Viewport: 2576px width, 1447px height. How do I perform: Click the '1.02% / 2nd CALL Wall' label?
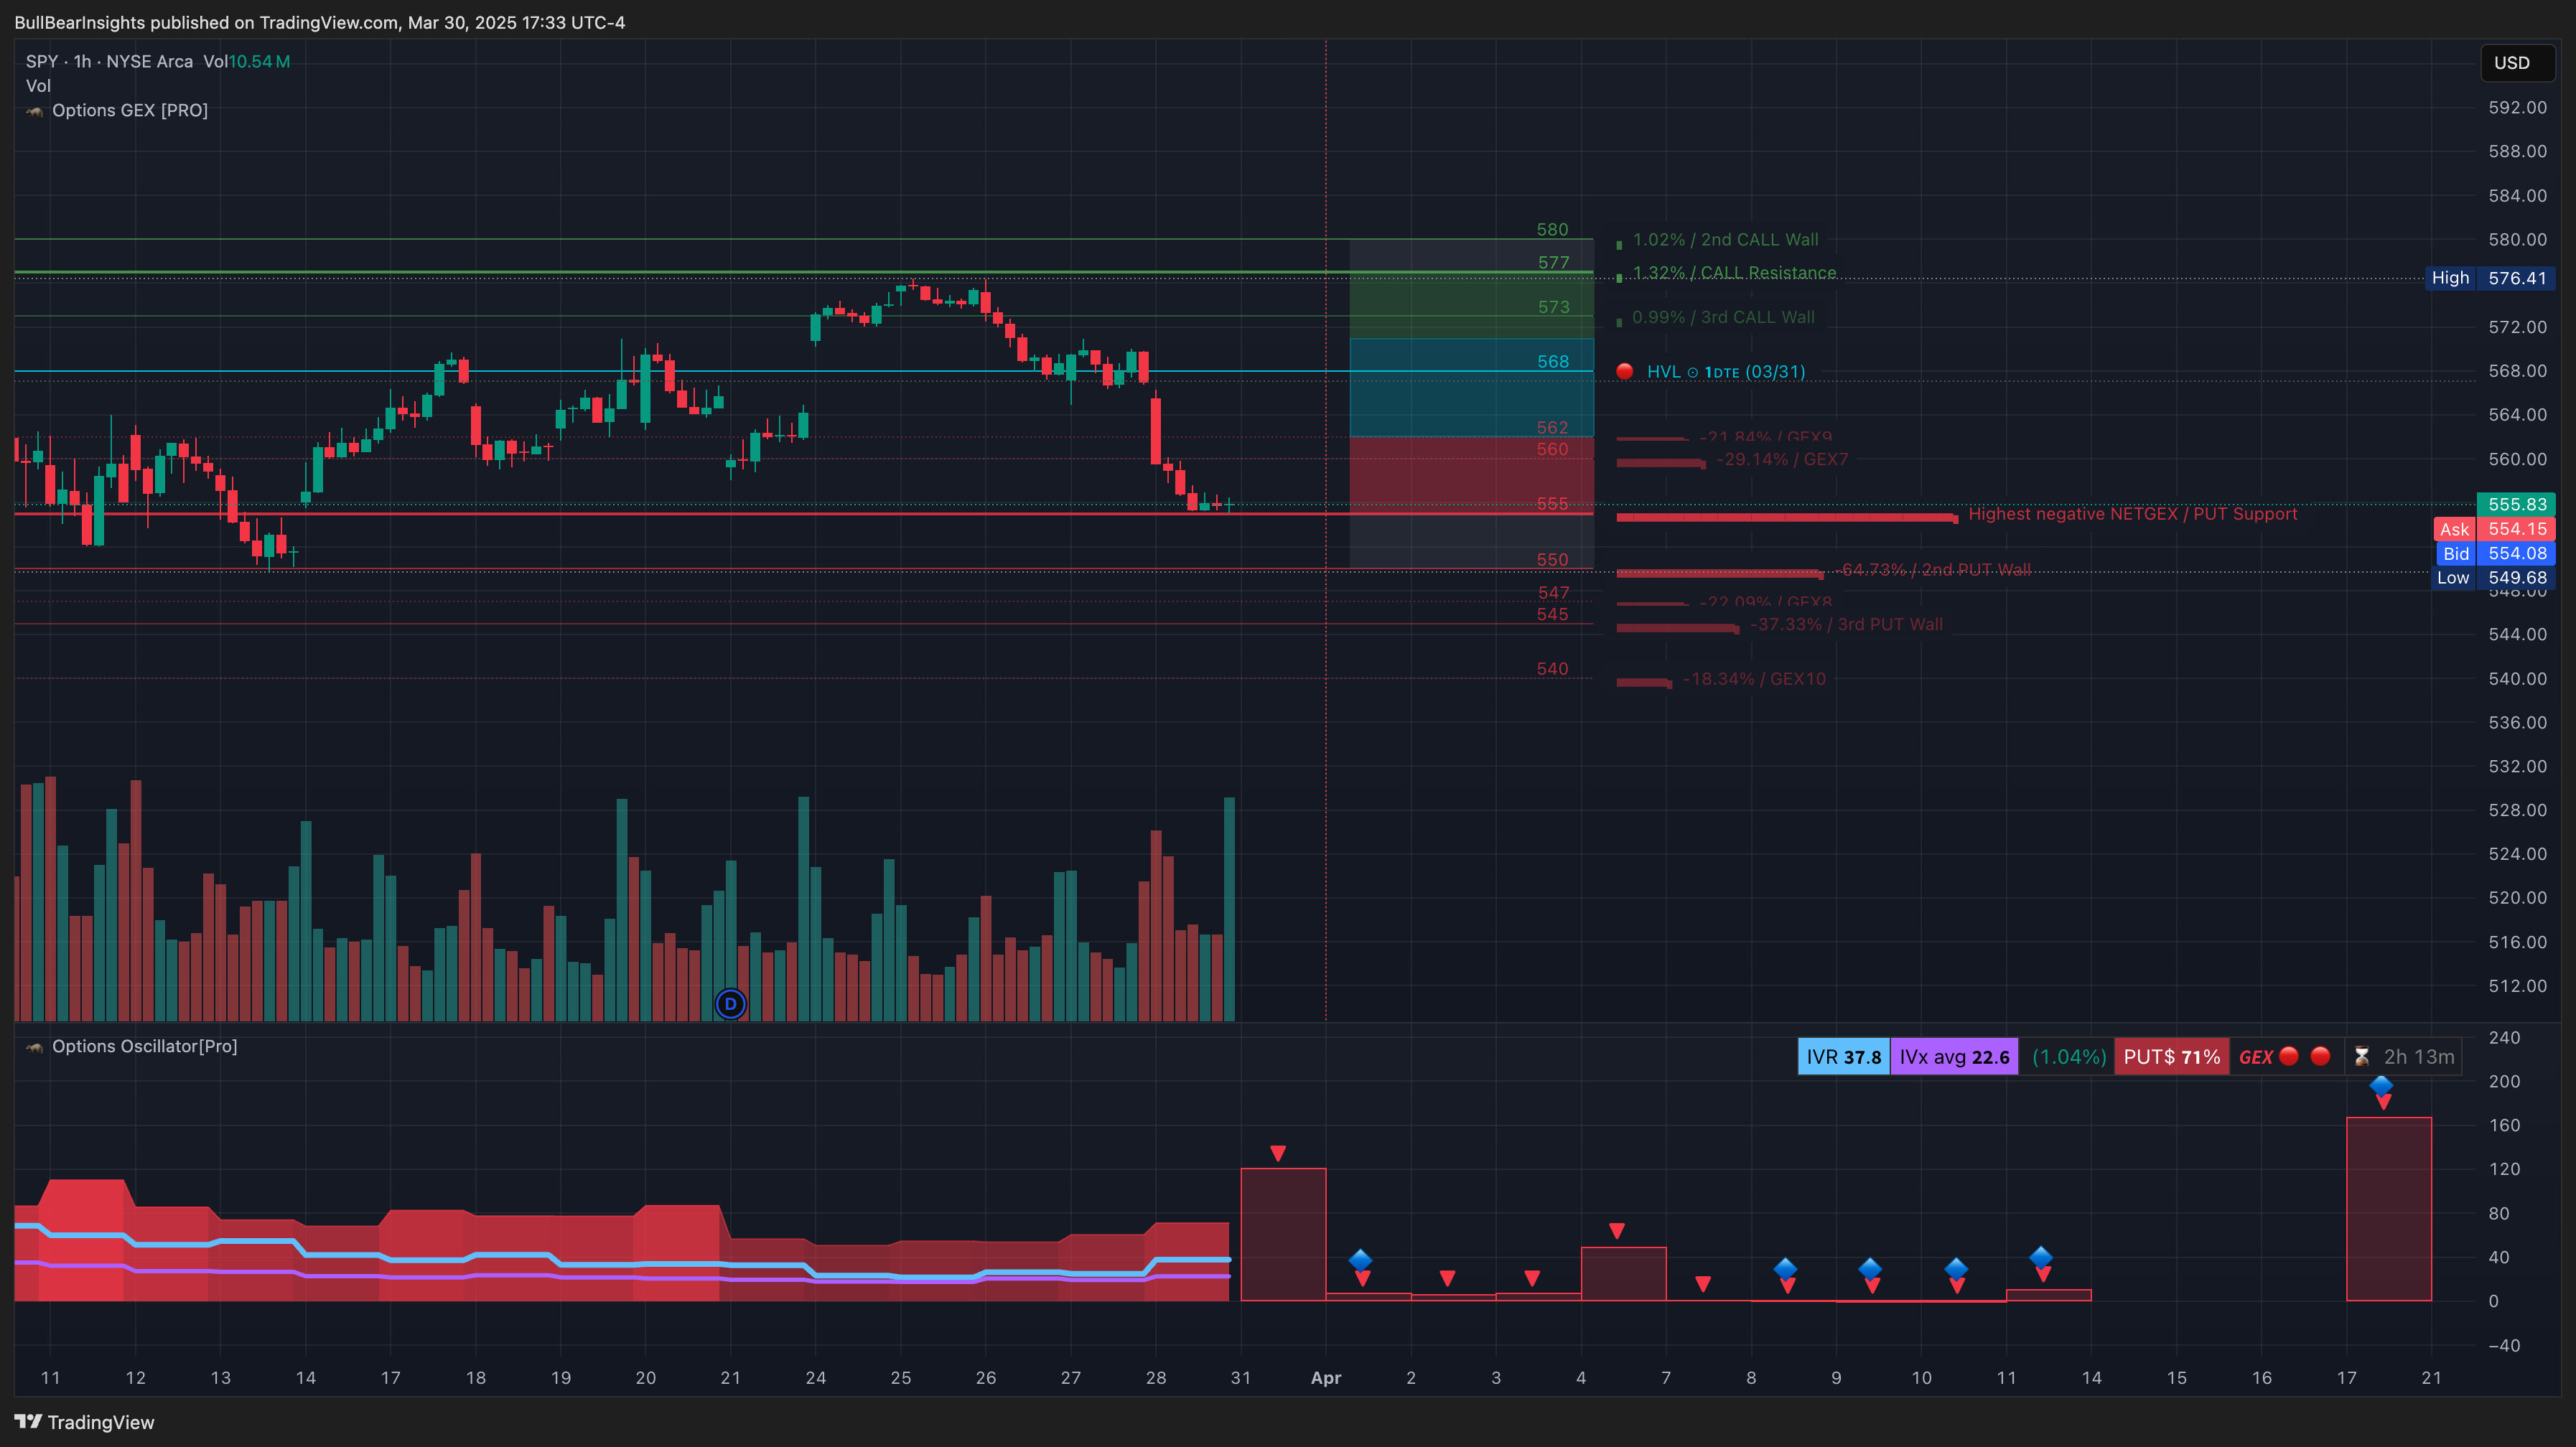[x=1726, y=240]
